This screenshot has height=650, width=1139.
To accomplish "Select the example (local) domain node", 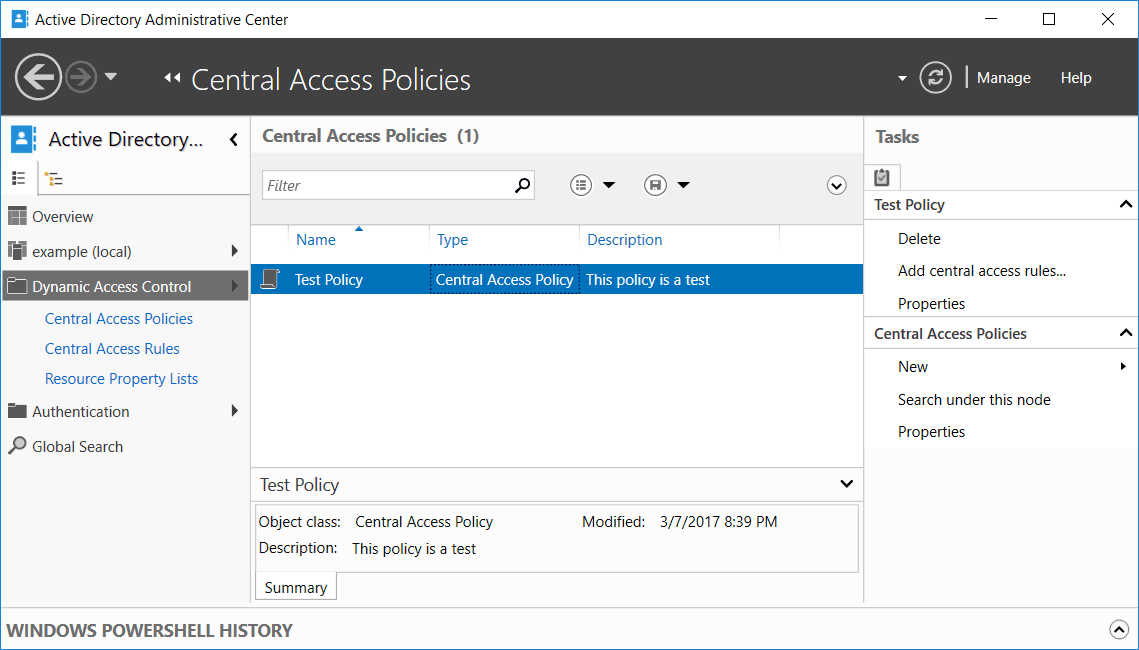I will pos(82,251).
